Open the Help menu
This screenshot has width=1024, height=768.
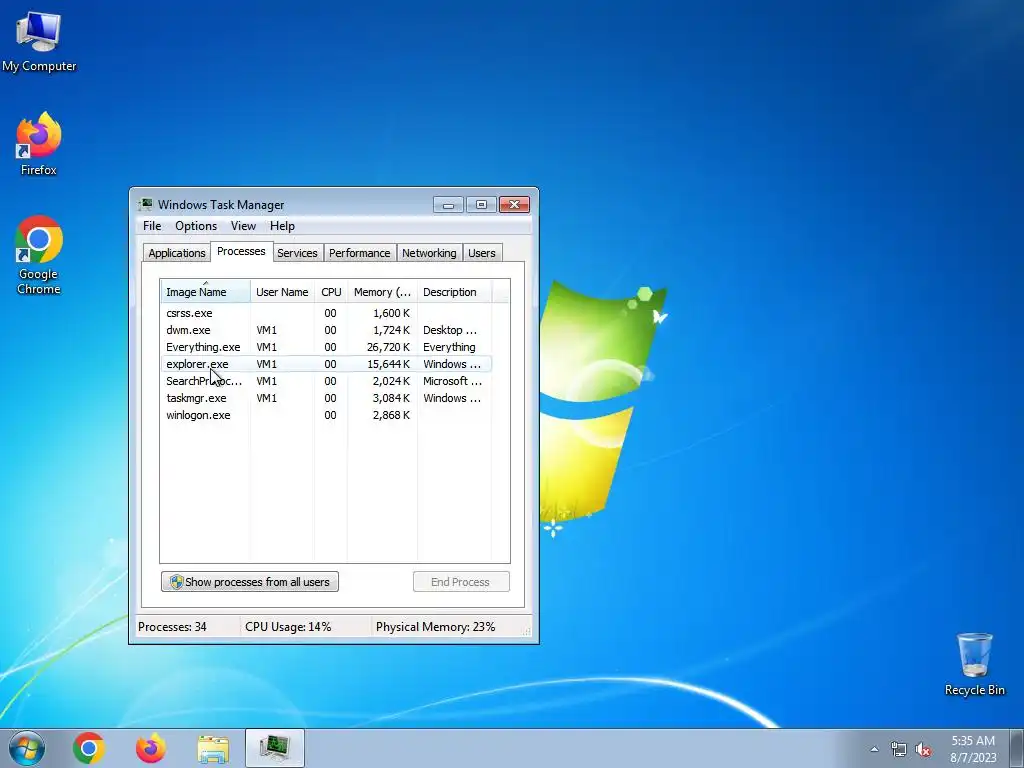tap(282, 226)
